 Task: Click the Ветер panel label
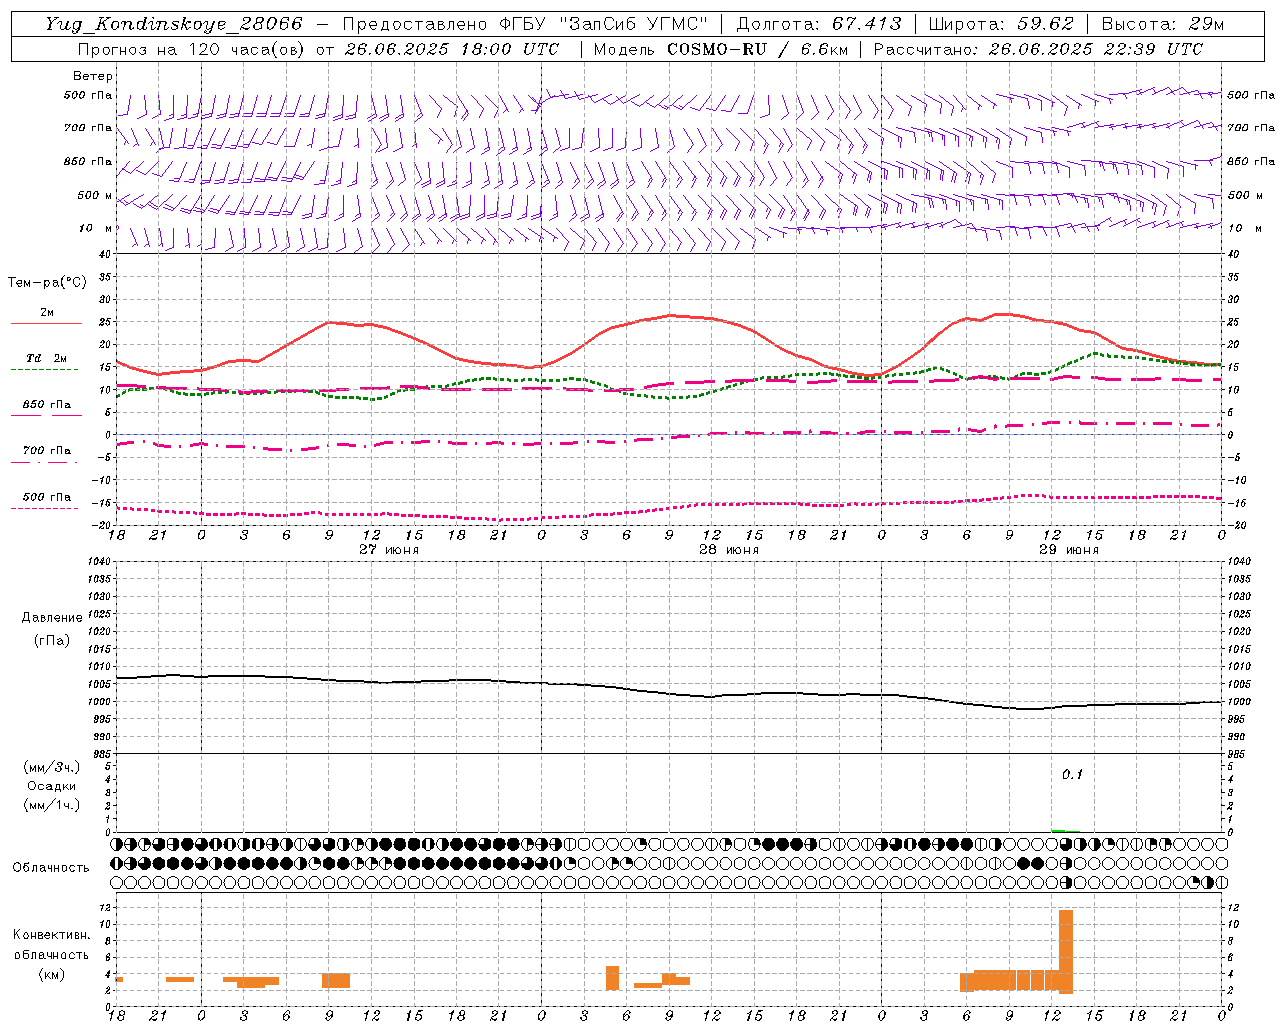coord(93,76)
